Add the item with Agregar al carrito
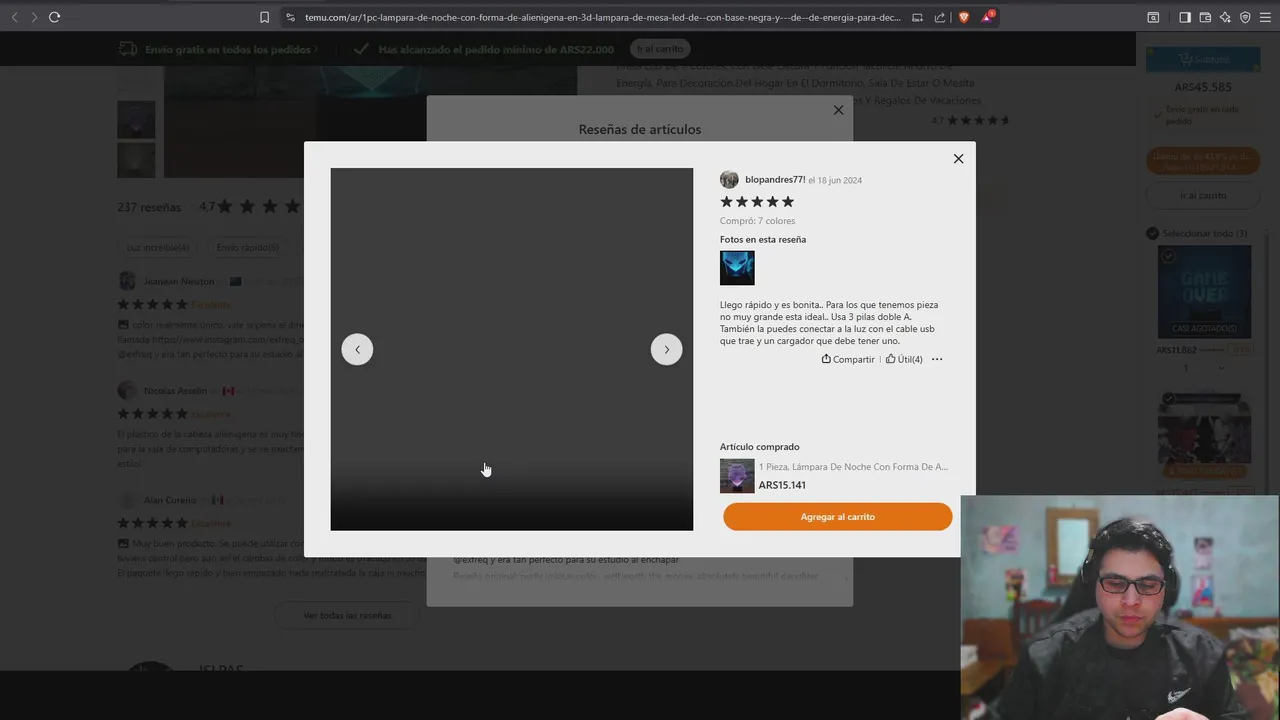 838,517
